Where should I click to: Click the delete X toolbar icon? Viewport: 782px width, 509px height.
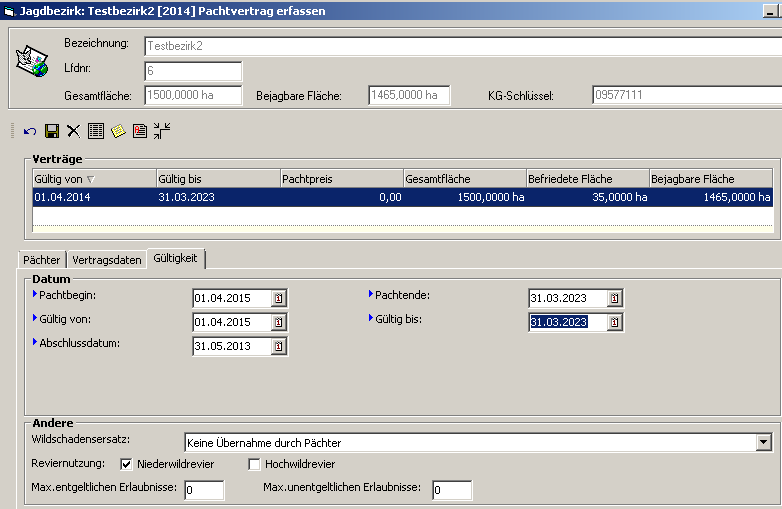[x=73, y=131]
